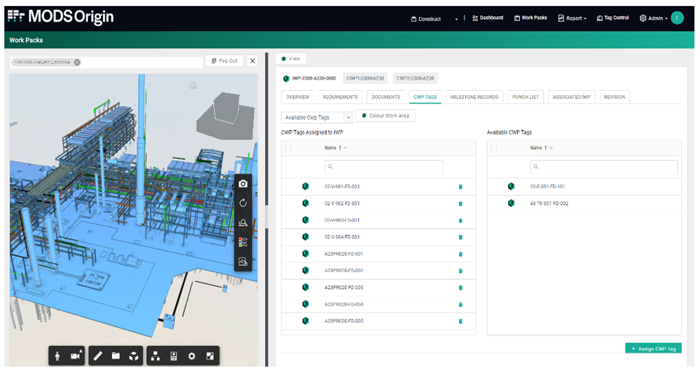The height and width of the screenshot is (373, 700).
Task: Close the 3D viewer panel with X
Action: 252,61
